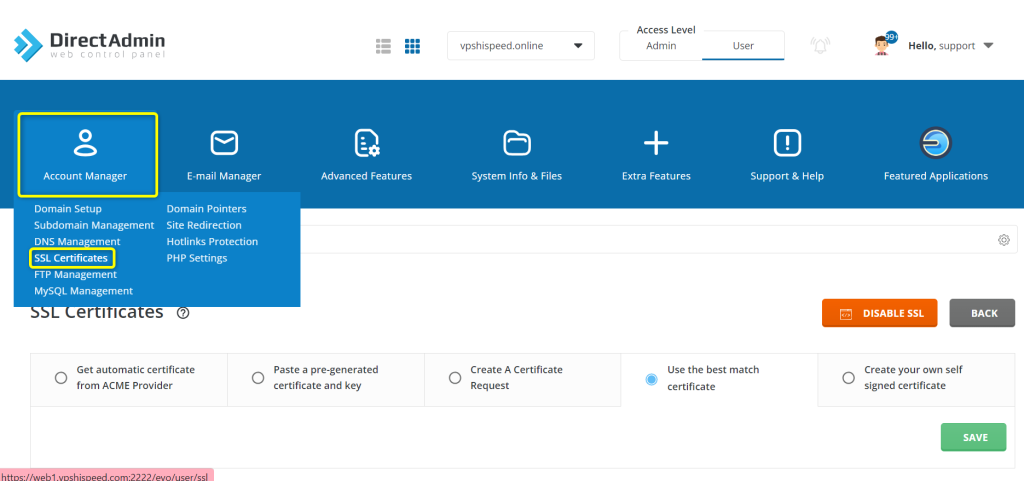Screen dimensions: 1024x481
Task: Open Hotlinks Protection
Action: click(x=212, y=241)
